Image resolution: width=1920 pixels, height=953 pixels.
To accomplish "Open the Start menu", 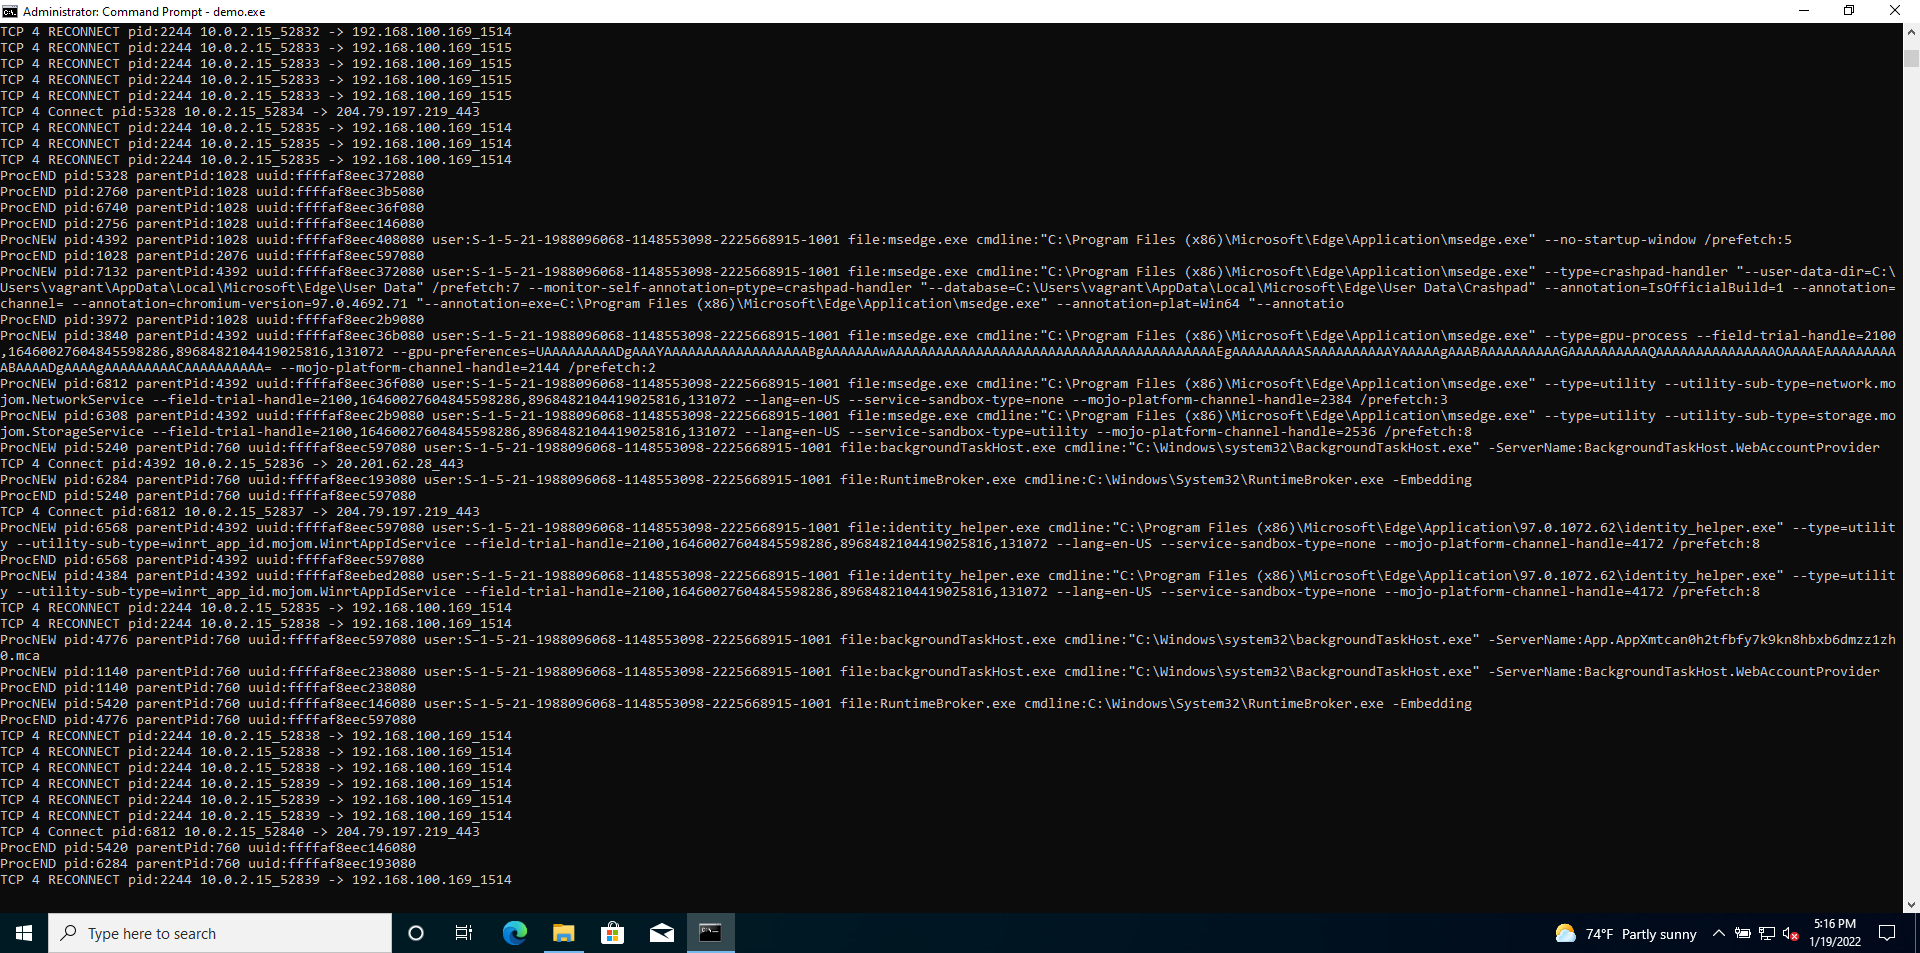I will point(22,933).
